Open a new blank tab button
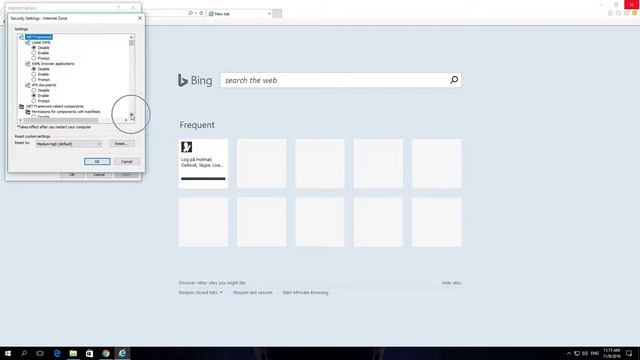This screenshot has height=360, width=640. point(277,13)
